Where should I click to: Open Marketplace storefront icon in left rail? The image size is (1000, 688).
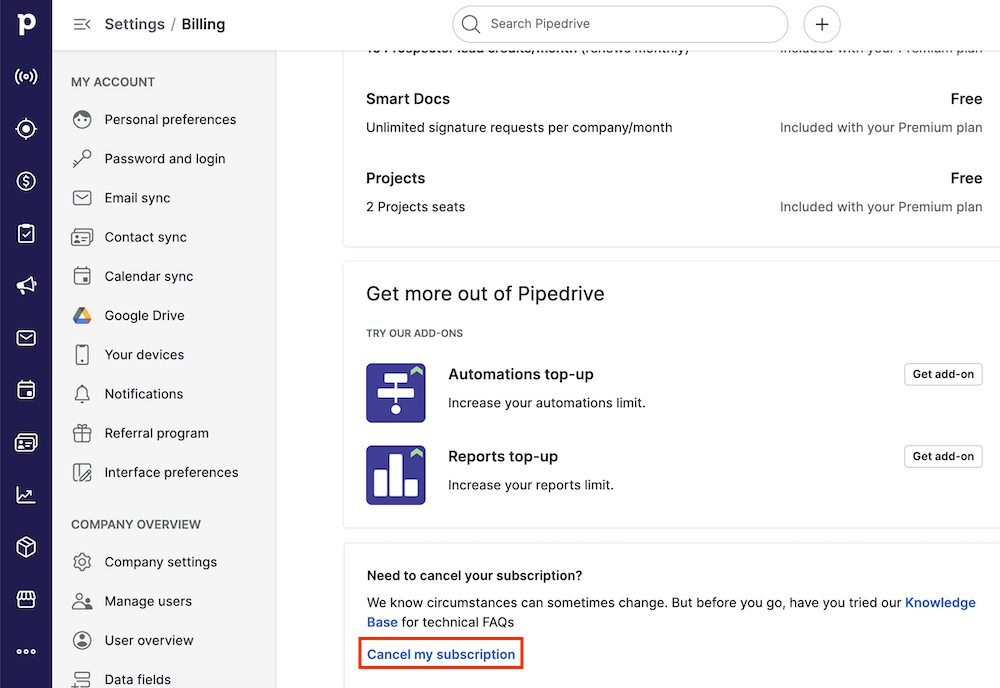26,599
